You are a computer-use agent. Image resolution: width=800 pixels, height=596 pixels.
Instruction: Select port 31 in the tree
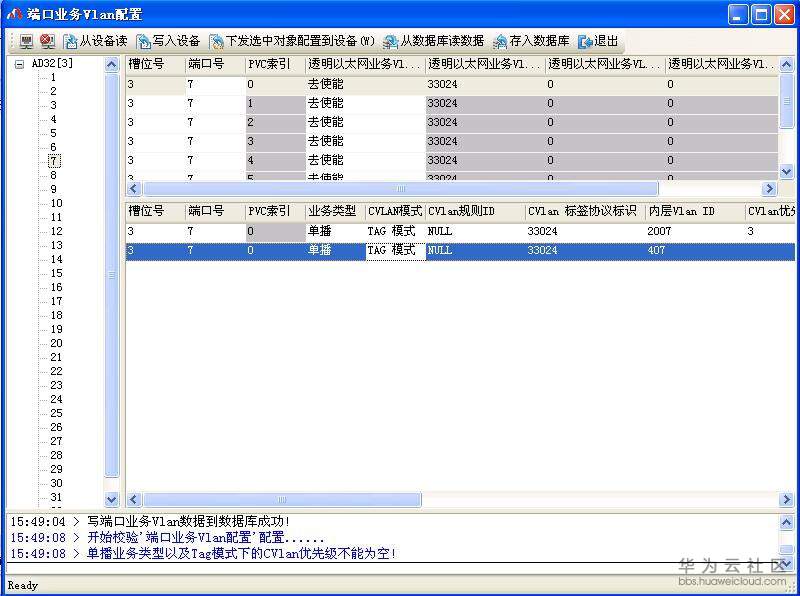coord(56,497)
